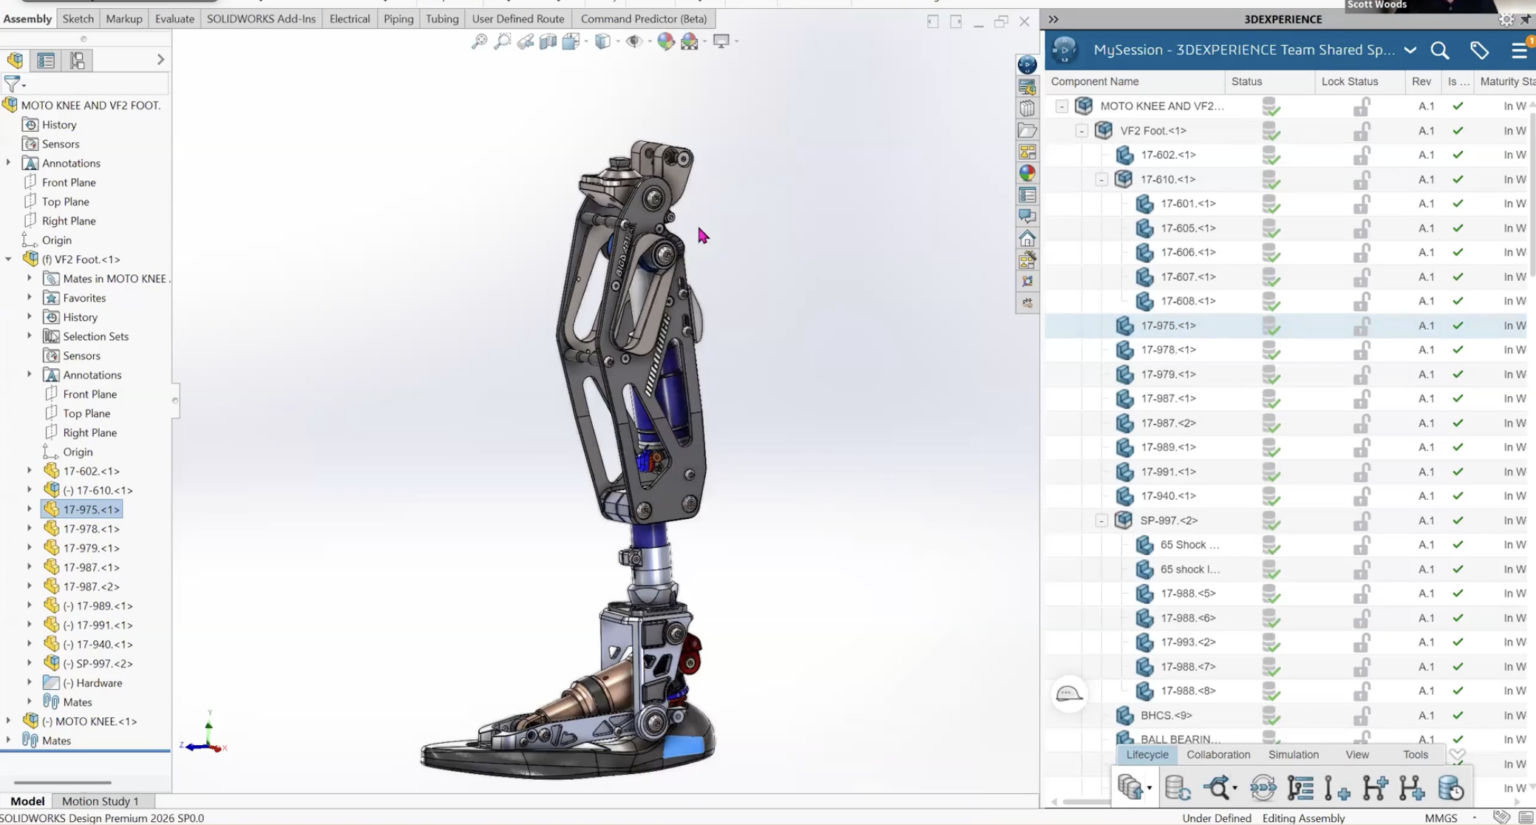This screenshot has width=1536, height=825.
Task: Click the Home icon in the 3DEXPERIENCE sidebar
Action: coord(1026,238)
